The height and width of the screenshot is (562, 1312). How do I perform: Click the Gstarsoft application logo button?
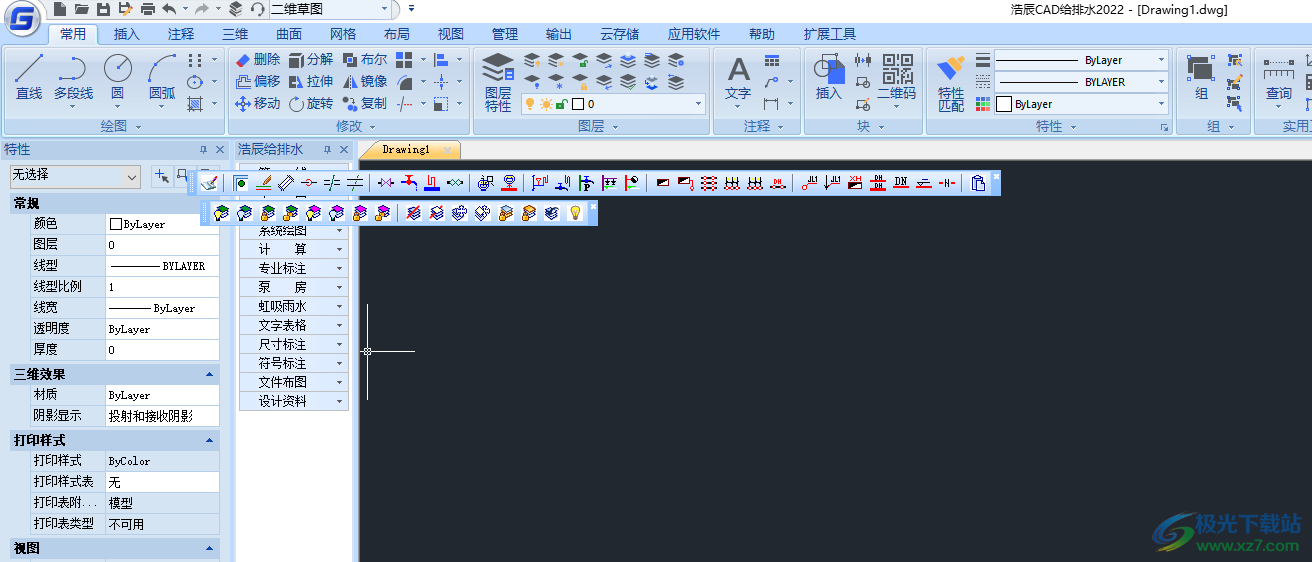click(x=21, y=17)
